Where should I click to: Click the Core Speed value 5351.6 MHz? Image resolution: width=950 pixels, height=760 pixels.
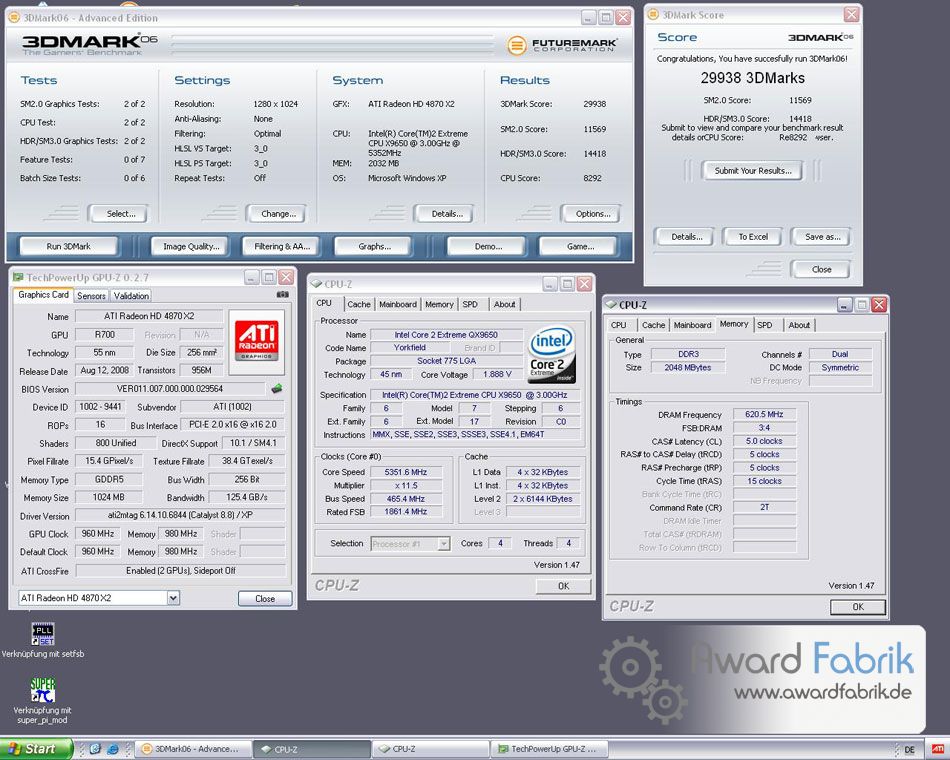405,472
